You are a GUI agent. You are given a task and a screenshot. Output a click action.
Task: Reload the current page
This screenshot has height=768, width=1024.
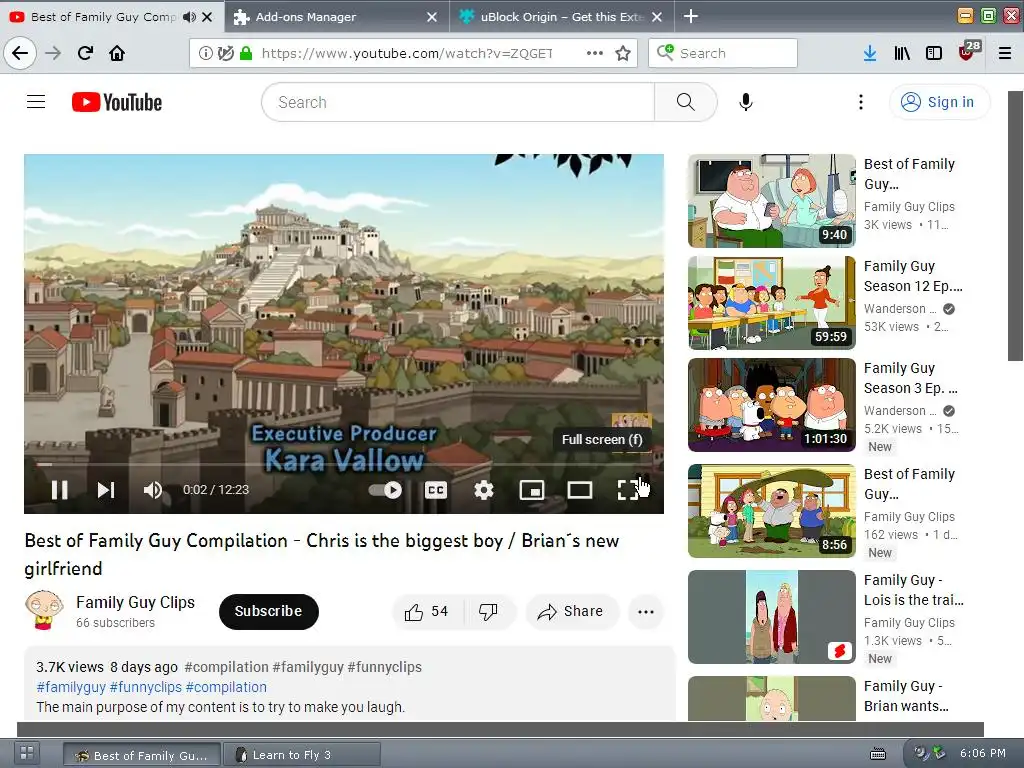86,53
